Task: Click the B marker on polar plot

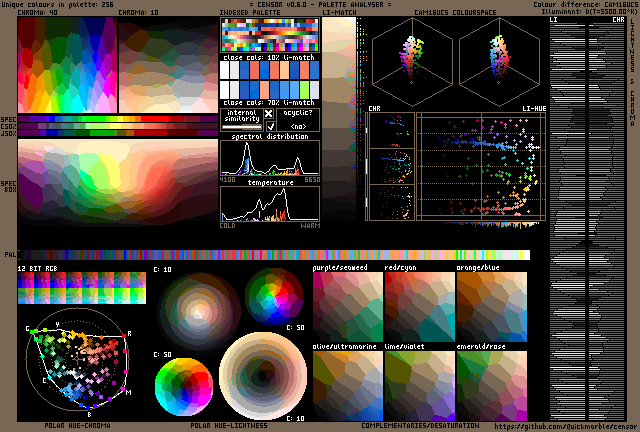Action: click(89, 415)
